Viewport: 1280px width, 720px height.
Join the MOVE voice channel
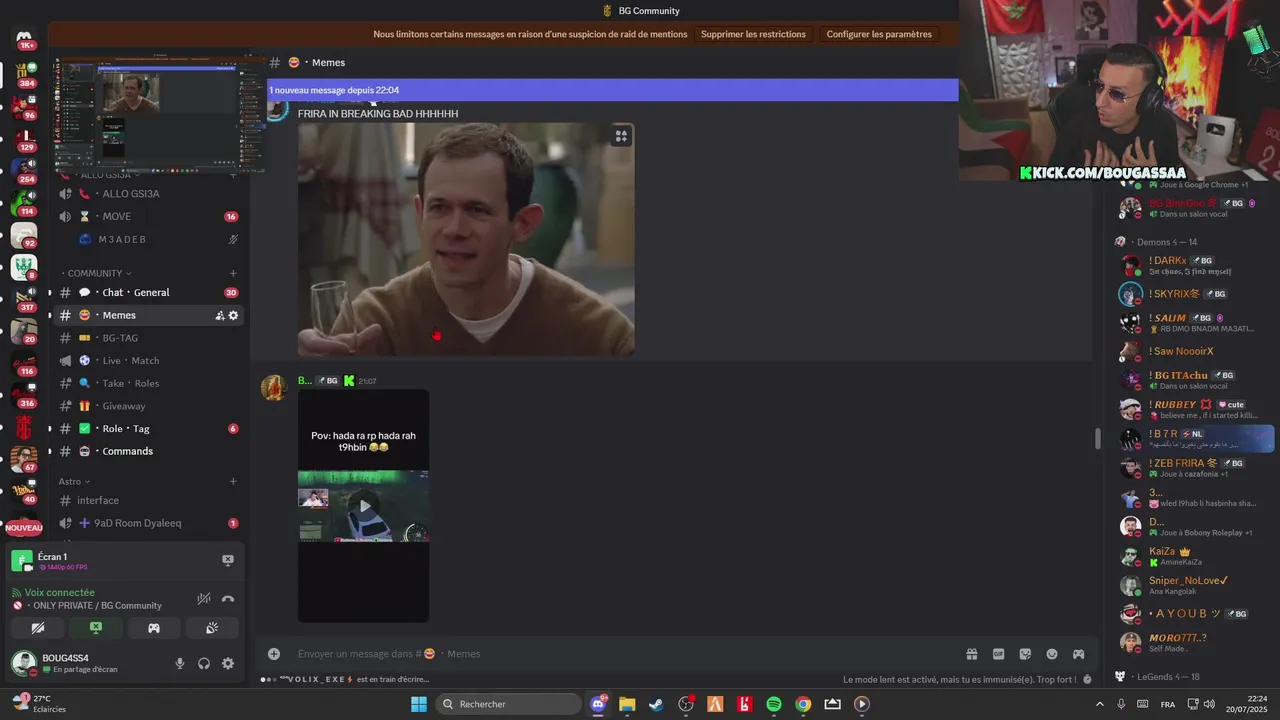(x=148, y=216)
